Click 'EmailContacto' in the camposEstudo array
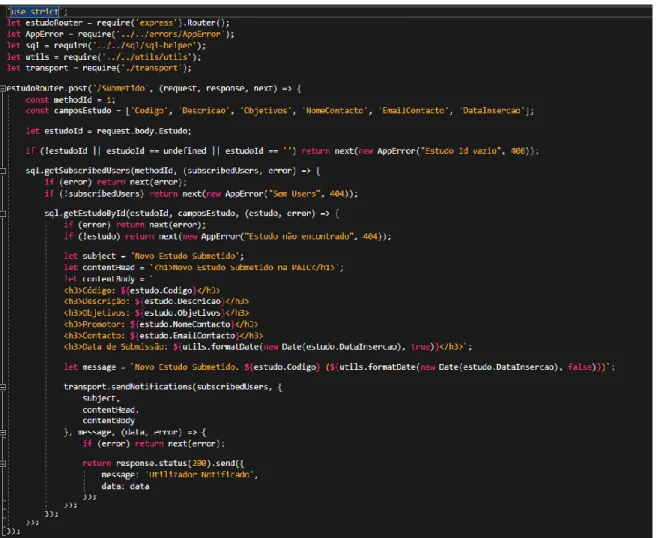Screen dimensions: 657x538 click(x=413, y=111)
